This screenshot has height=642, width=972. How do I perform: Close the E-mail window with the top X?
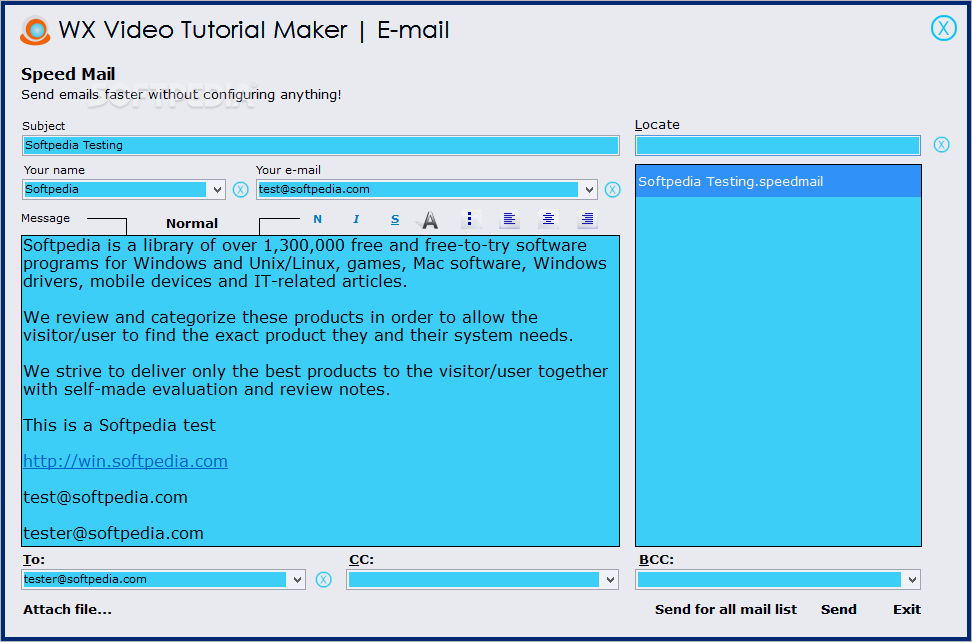tap(943, 28)
